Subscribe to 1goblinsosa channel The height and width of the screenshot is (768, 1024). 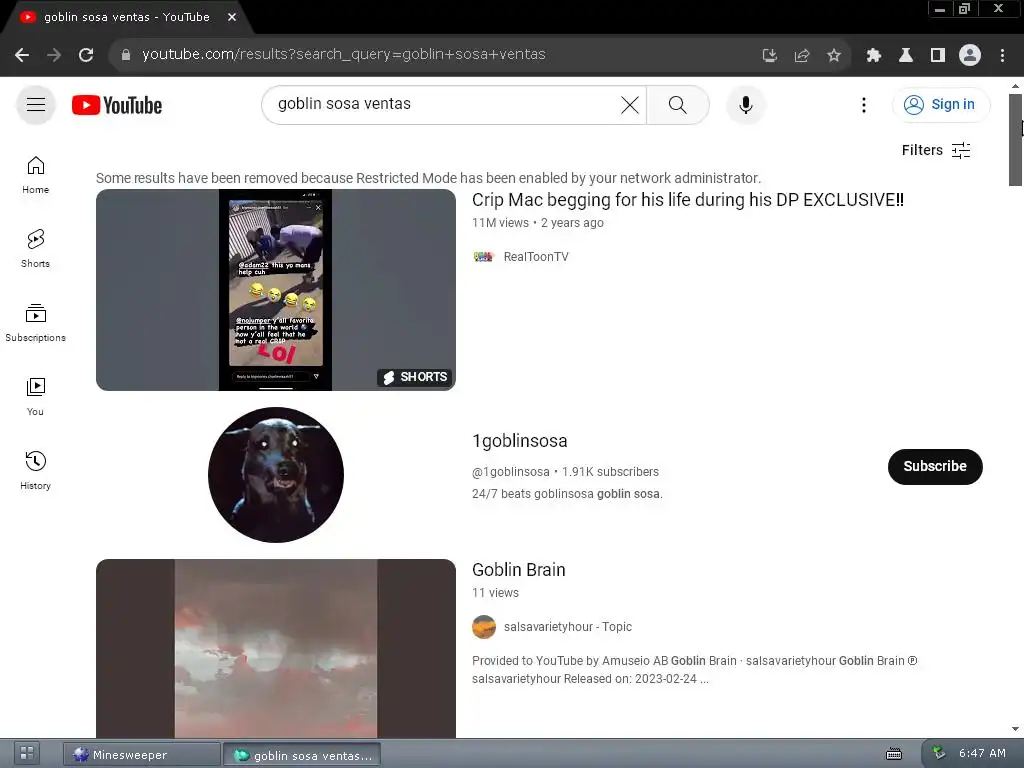(935, 466)
